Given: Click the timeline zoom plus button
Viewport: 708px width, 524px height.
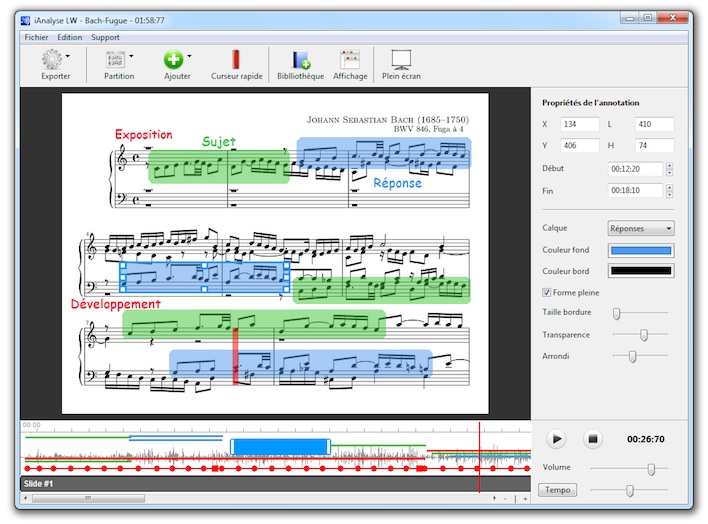Looking at the screenshot, I should [525, 499].
